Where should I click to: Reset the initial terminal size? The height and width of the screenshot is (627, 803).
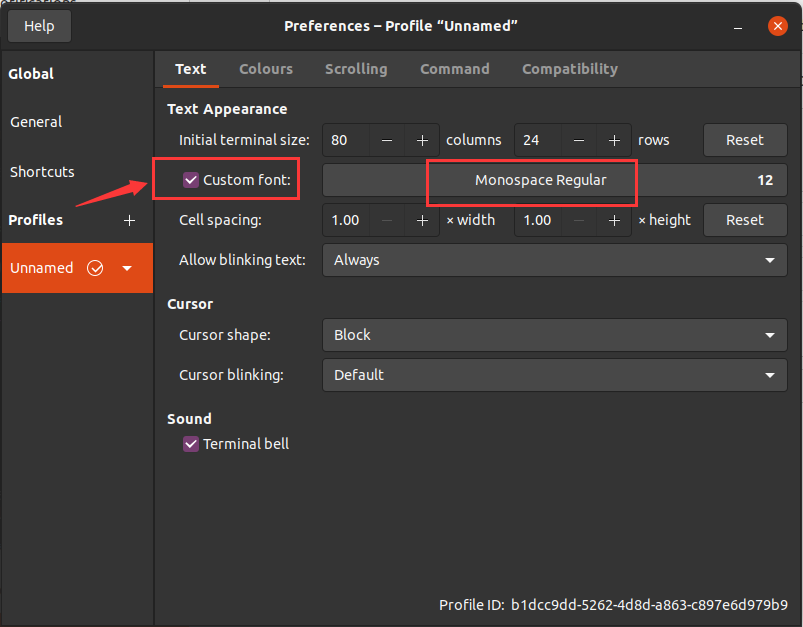click(744, 140)
